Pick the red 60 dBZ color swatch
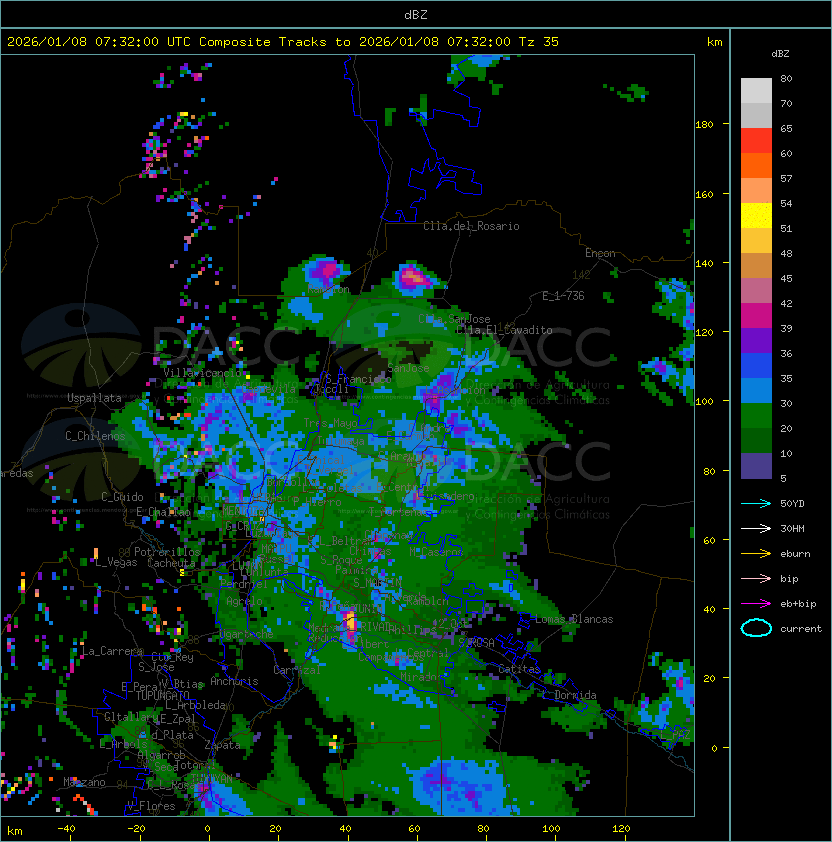 756,141
